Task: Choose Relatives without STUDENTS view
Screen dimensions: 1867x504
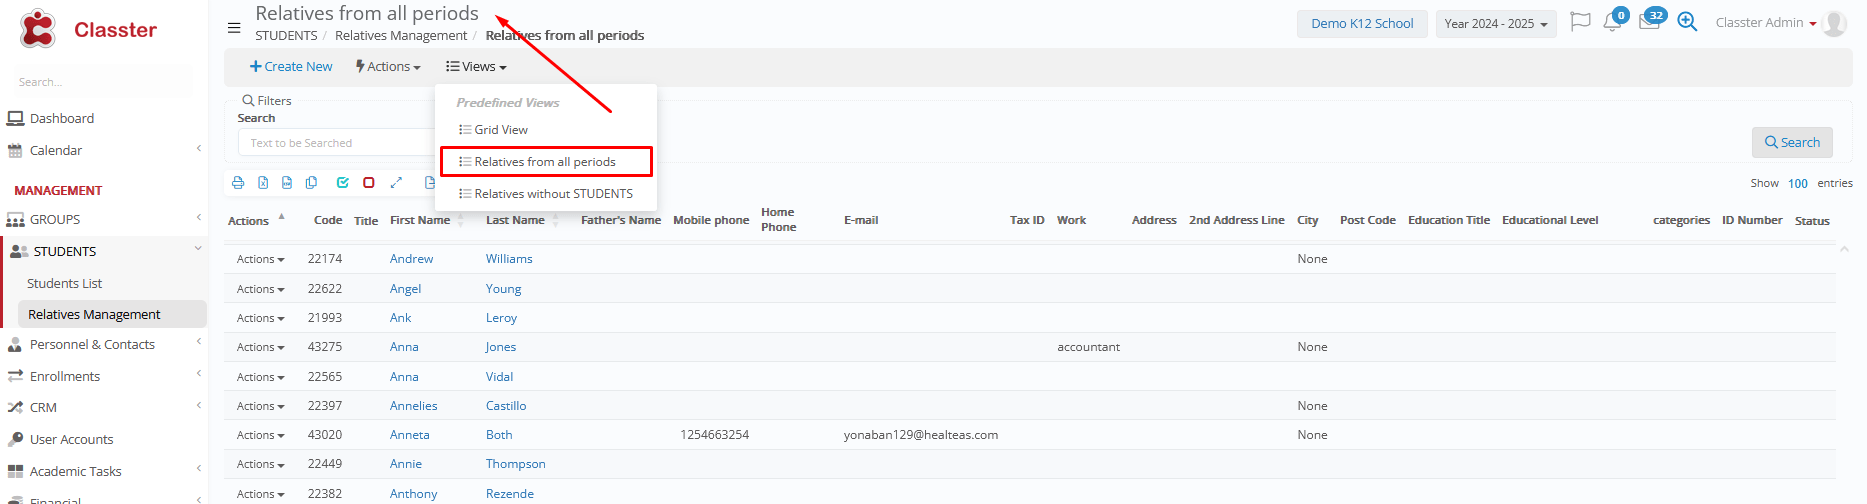Action: pos(552,194)
